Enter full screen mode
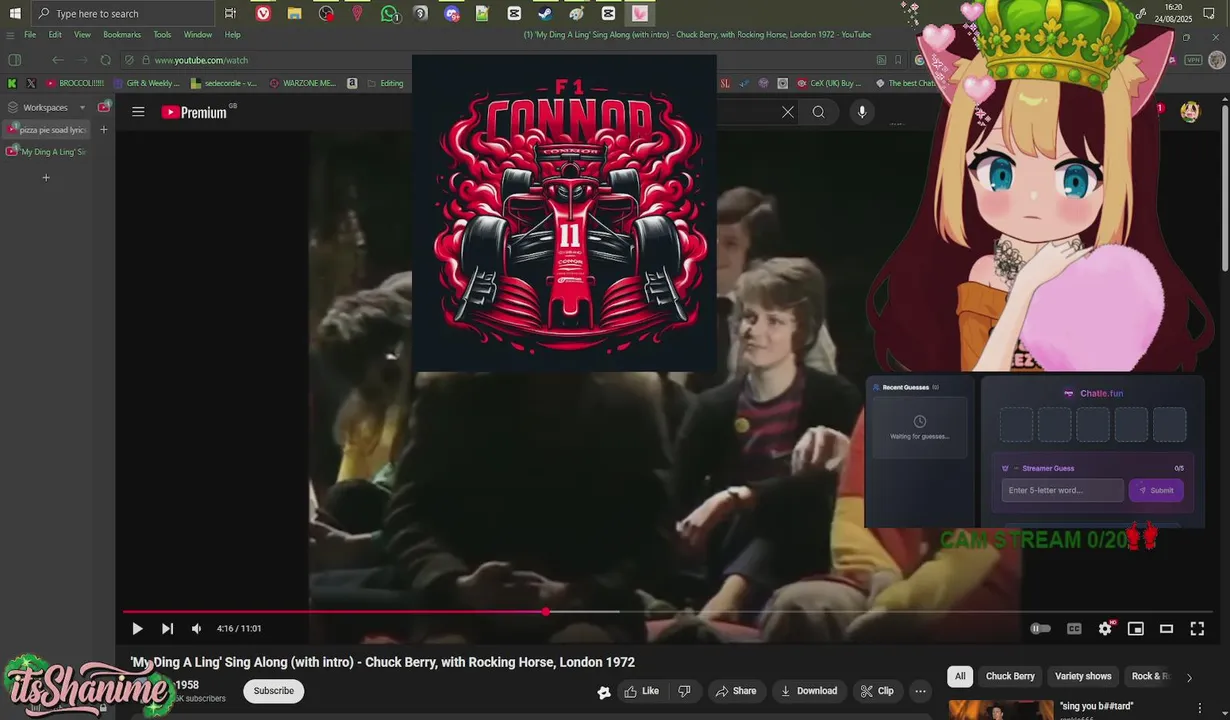 coord(1197,629)
